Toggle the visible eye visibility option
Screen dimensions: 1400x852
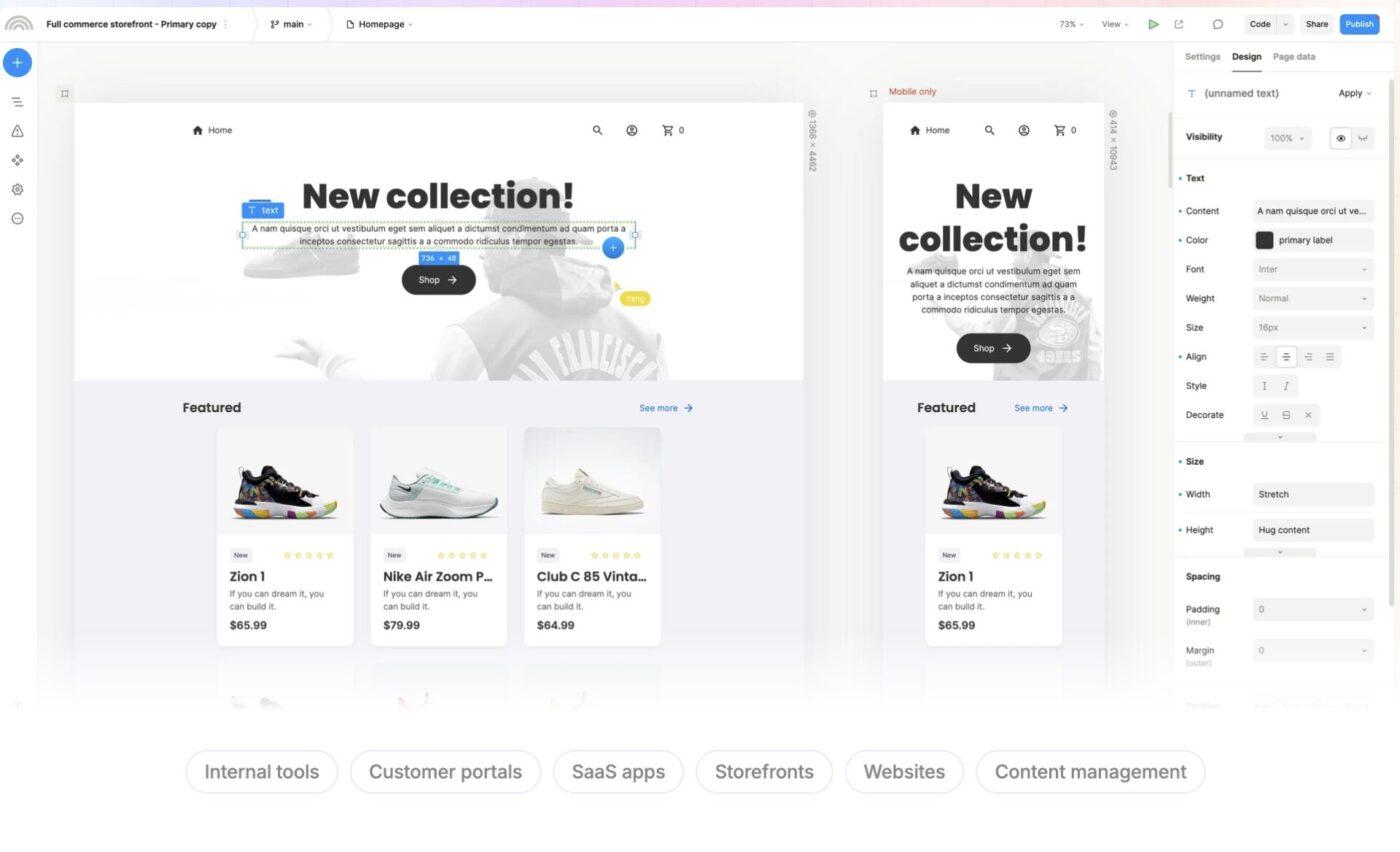tap(1341, 138)
